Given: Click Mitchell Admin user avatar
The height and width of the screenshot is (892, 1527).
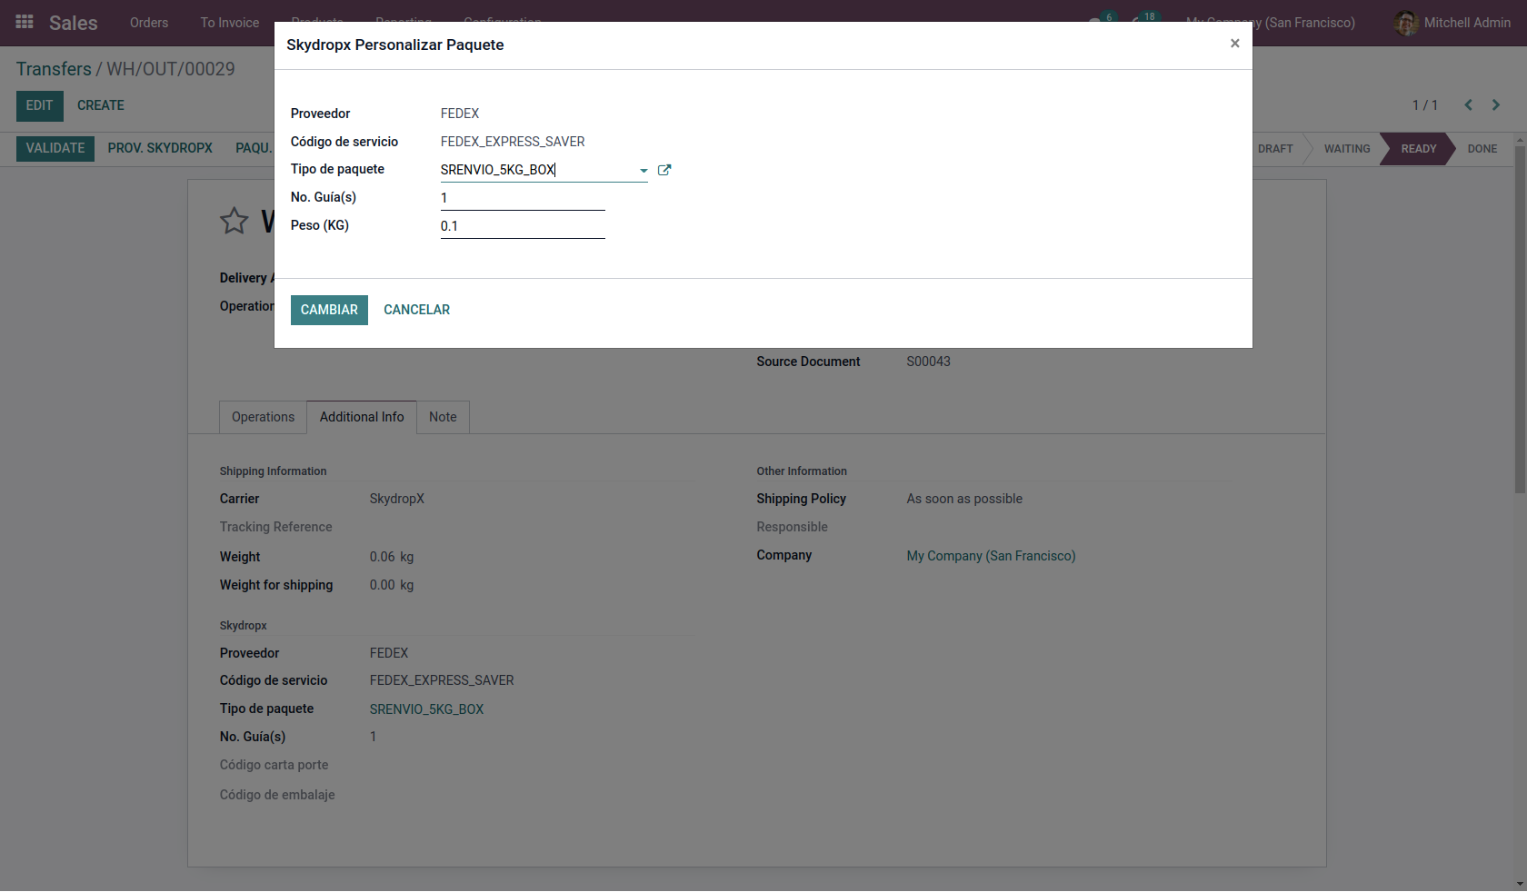Looking at the screenshot, I should point(1405,22).
